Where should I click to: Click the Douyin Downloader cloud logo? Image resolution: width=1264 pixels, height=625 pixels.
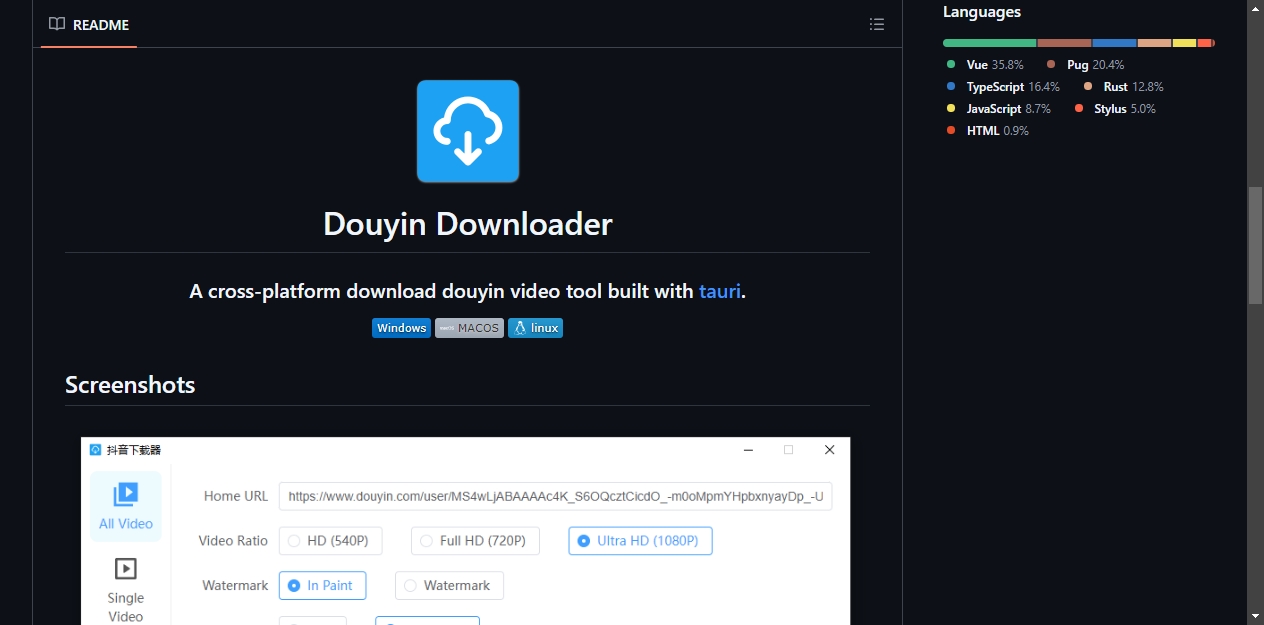click(x=468, y=131)
